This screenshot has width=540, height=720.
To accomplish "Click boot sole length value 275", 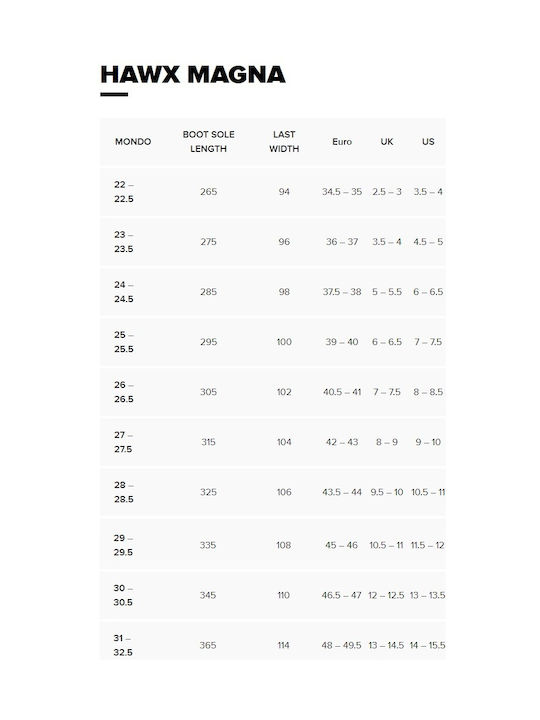I will coord(208,242).
